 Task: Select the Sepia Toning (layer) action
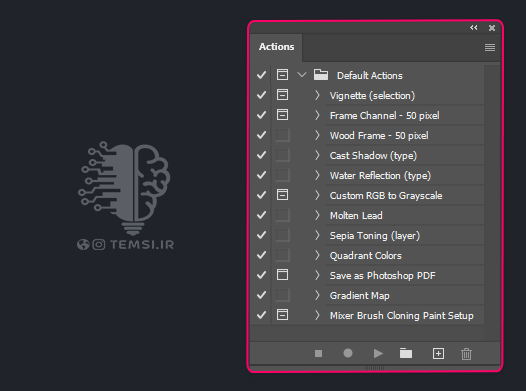point(375,236)
